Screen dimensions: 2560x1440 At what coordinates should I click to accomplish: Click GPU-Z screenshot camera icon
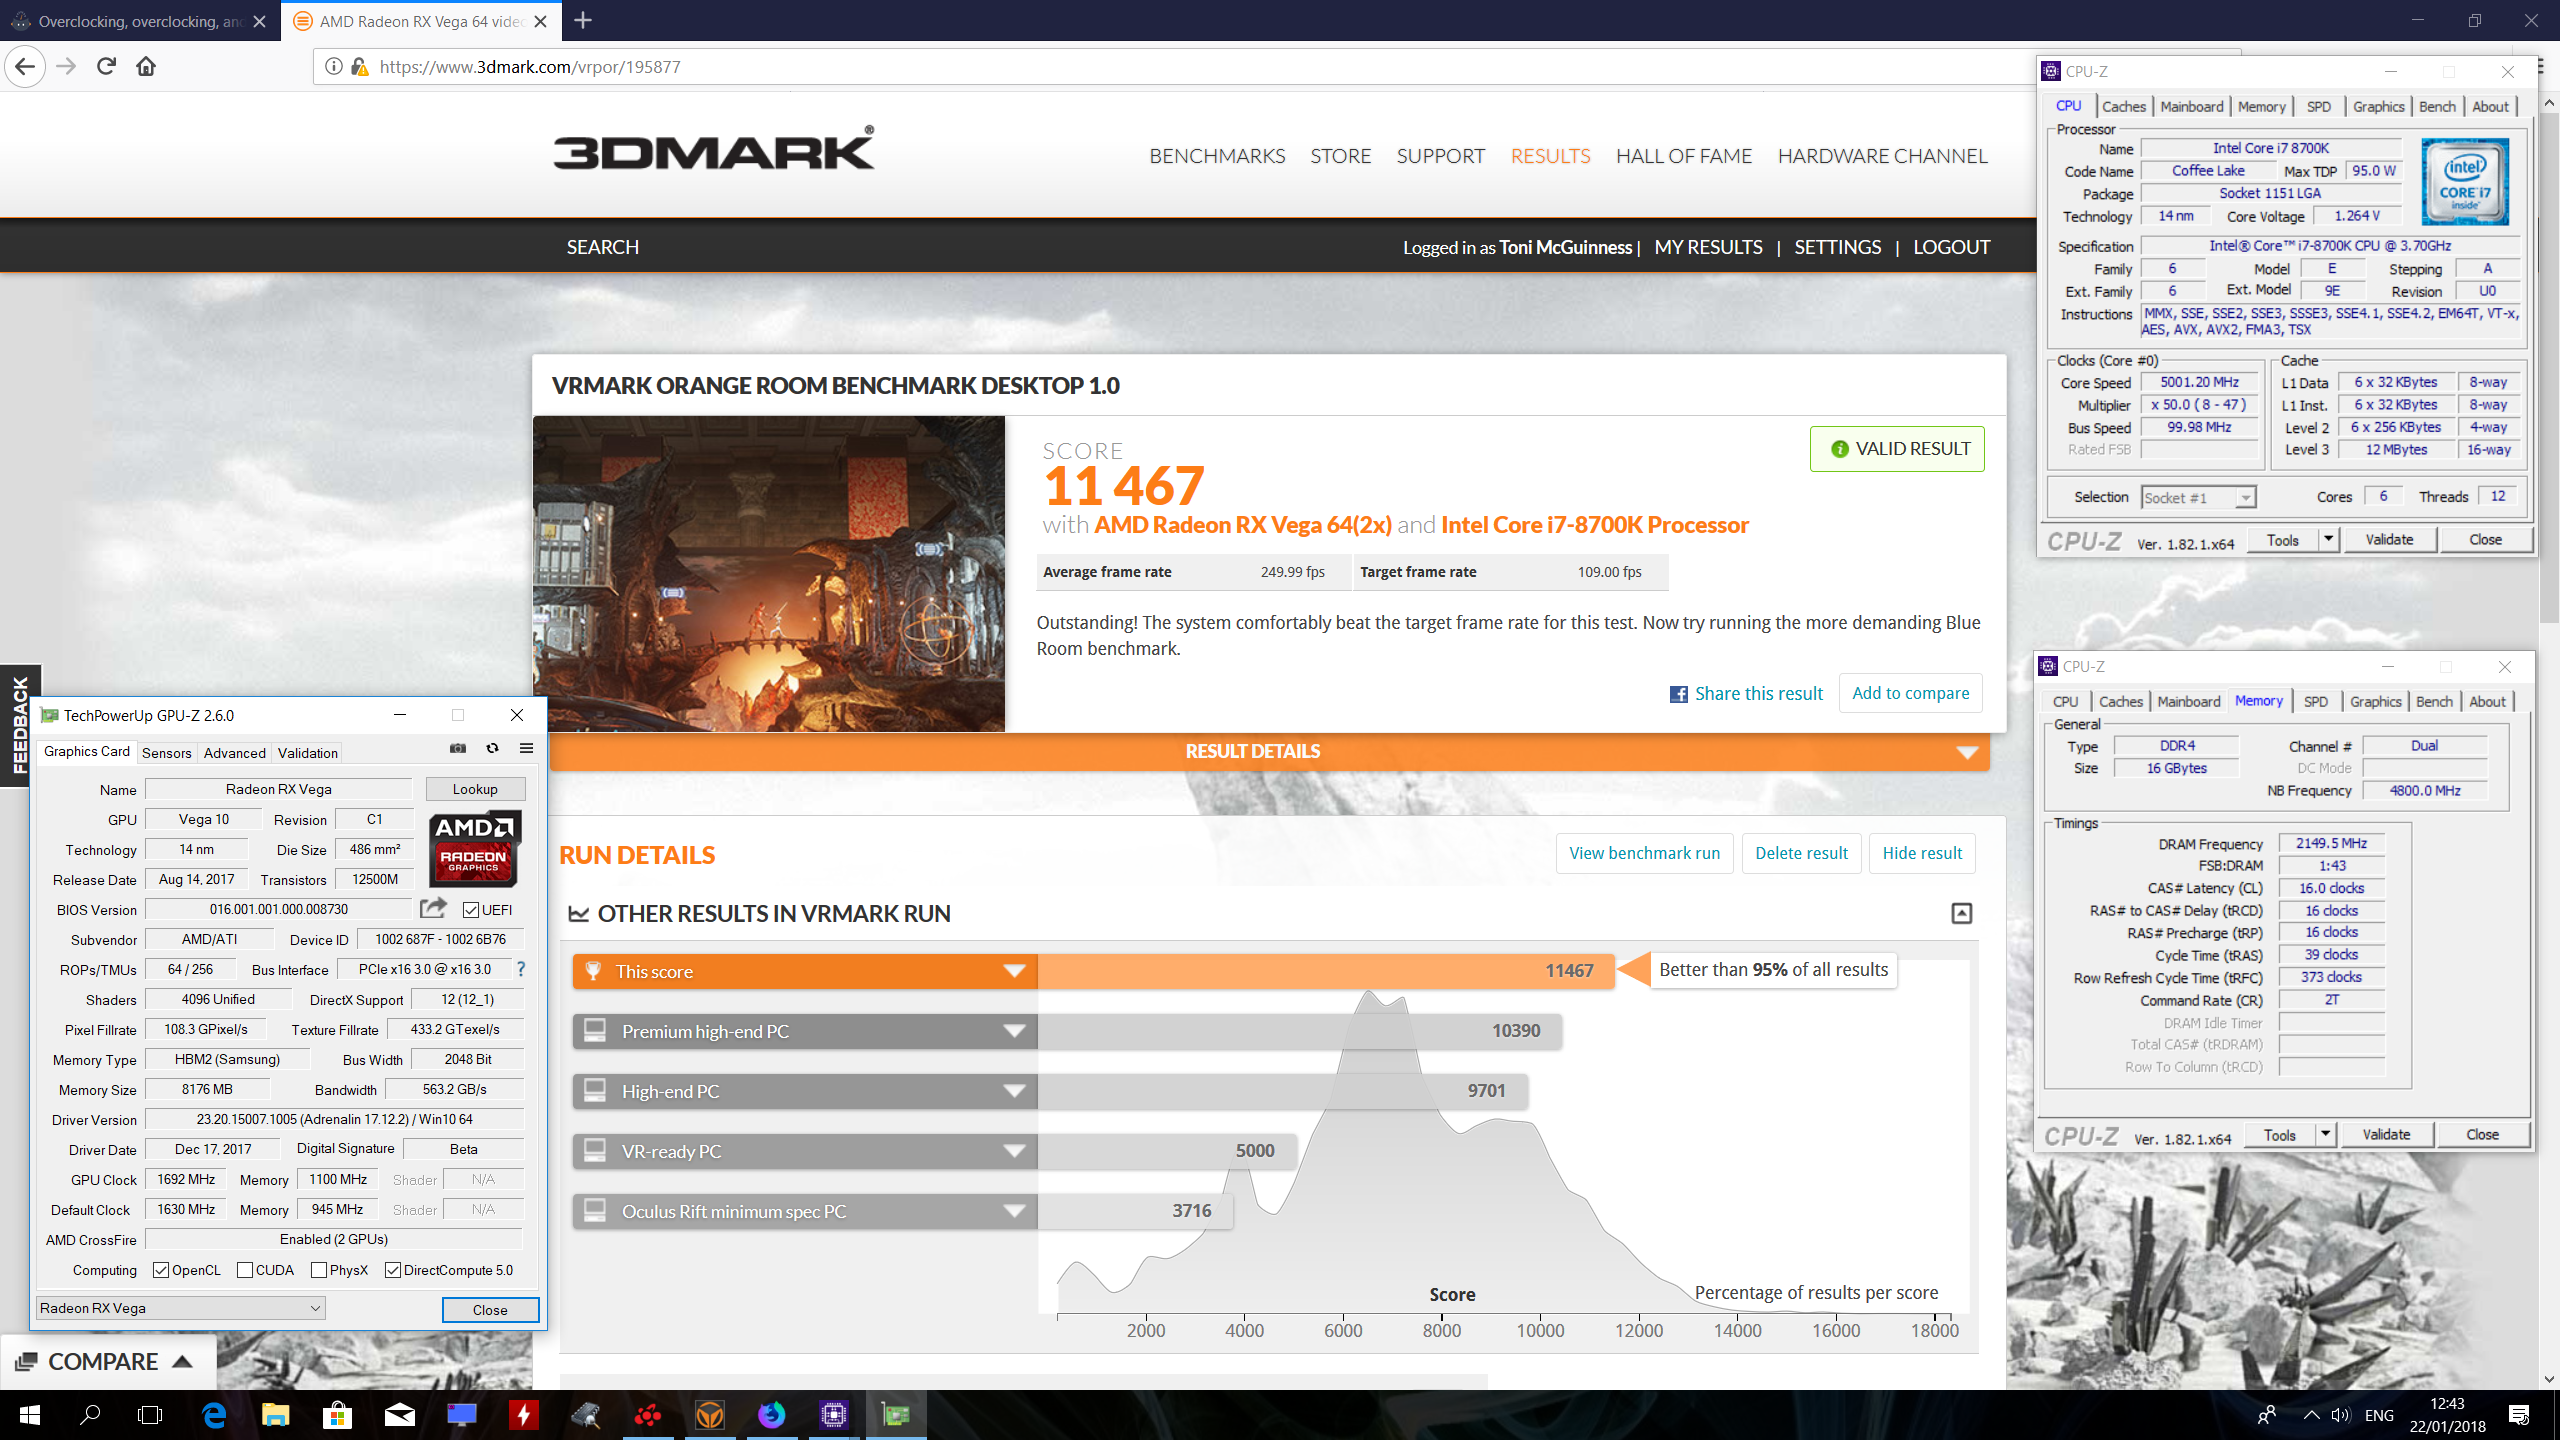pos(458,748)
